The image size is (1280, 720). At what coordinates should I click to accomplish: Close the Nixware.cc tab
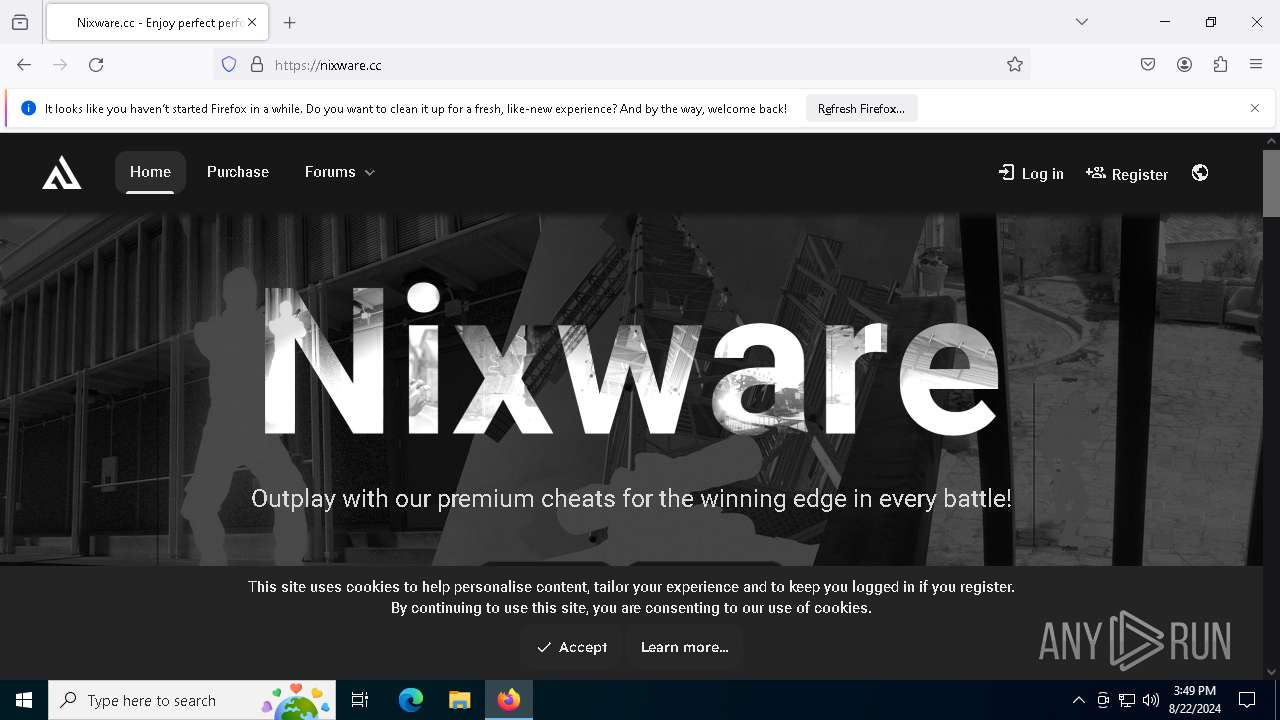click(x=252, y=22)
